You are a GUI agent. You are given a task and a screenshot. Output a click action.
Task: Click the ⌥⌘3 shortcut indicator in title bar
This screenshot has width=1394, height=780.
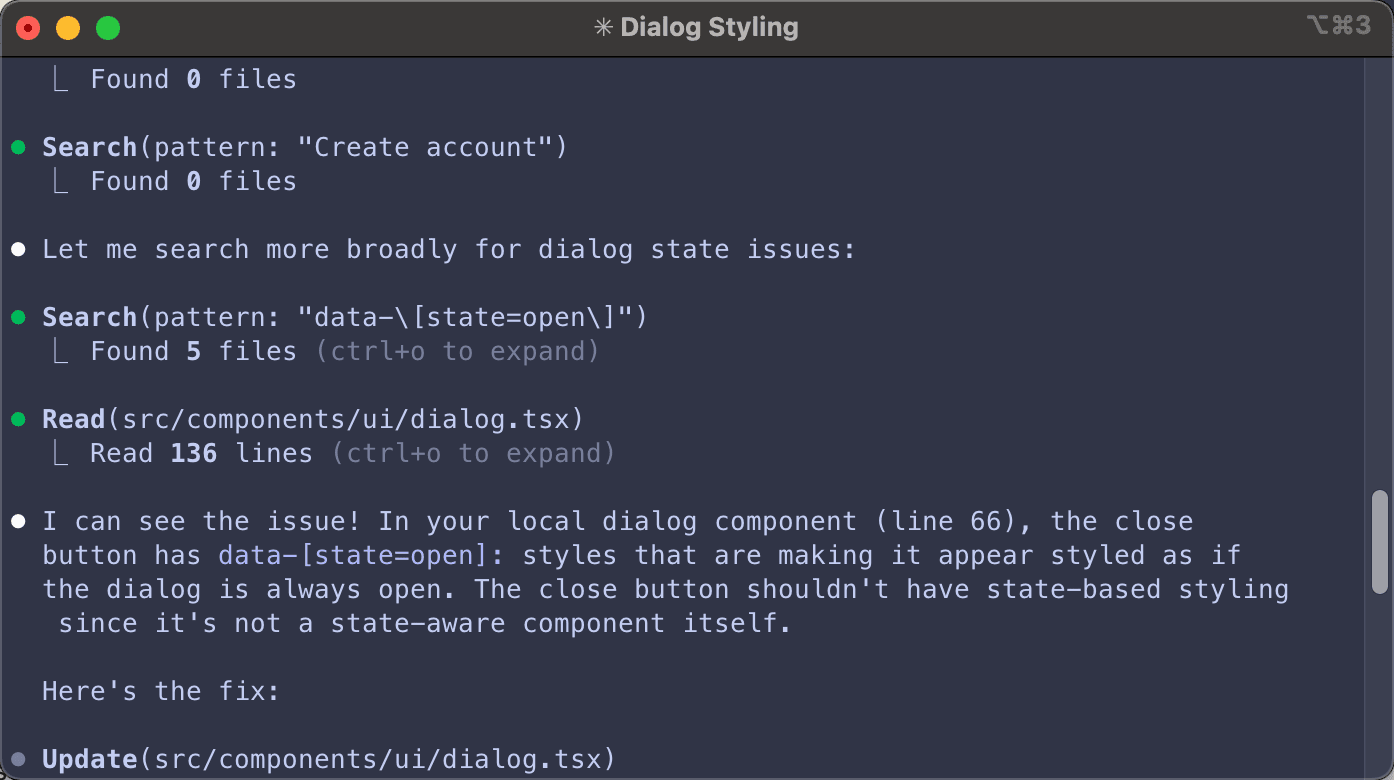tap(1338, 27)
